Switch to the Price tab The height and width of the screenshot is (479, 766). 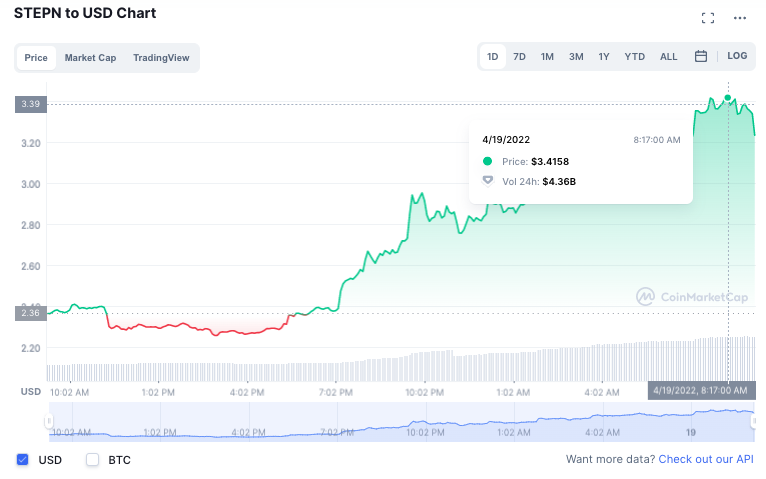tap(36, 58)
